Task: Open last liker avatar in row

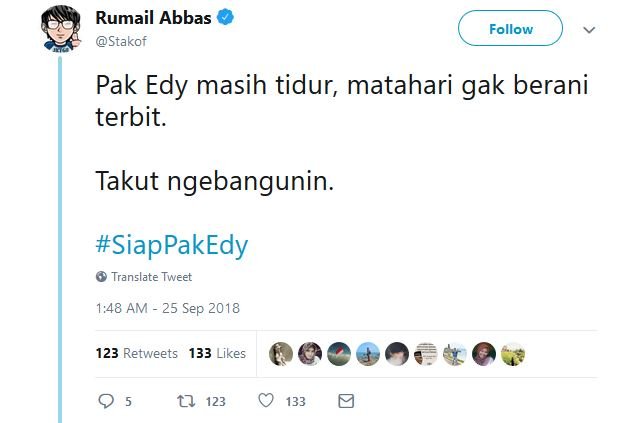Action: tap(513, 353)
